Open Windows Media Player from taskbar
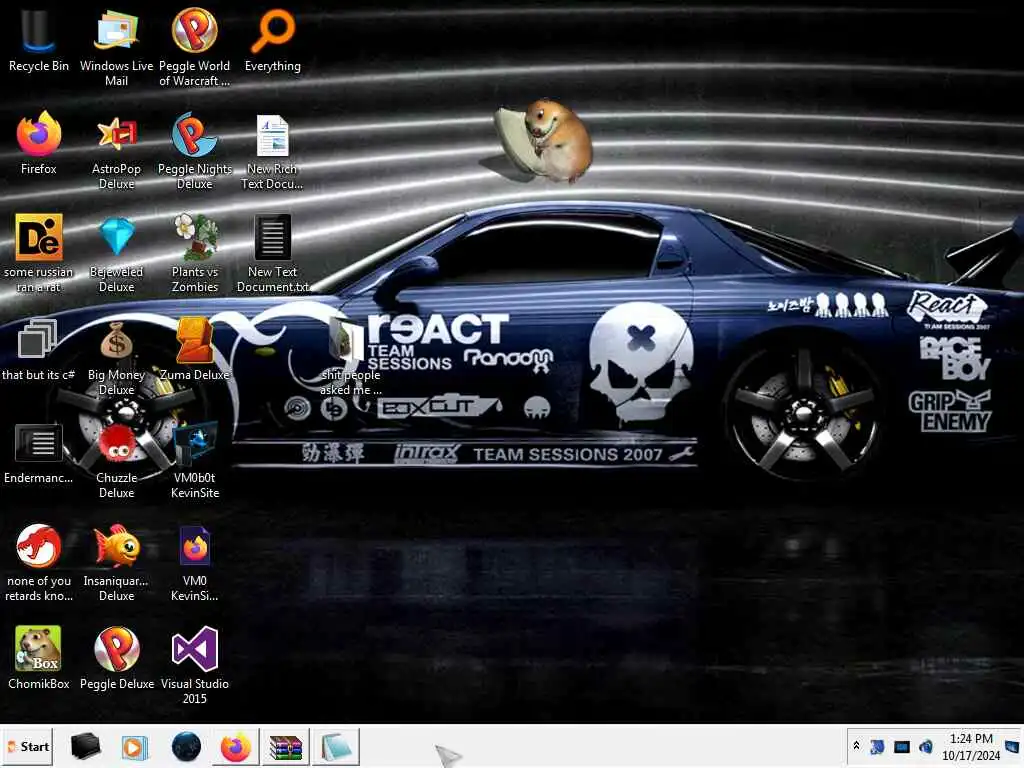 [x=135, y=746]
